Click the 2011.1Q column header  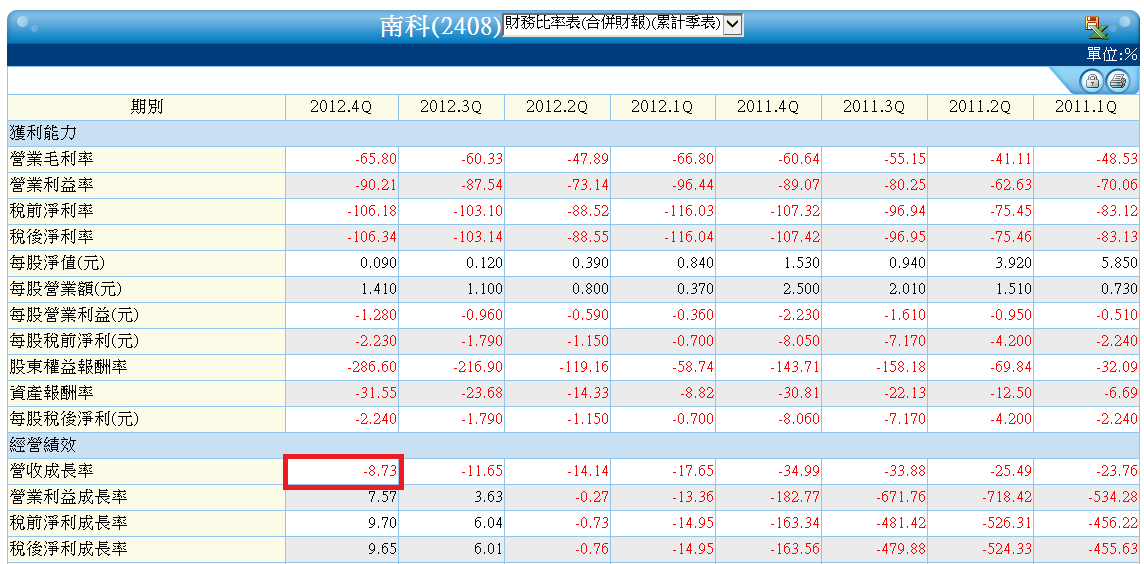(x=1086, y=107)
